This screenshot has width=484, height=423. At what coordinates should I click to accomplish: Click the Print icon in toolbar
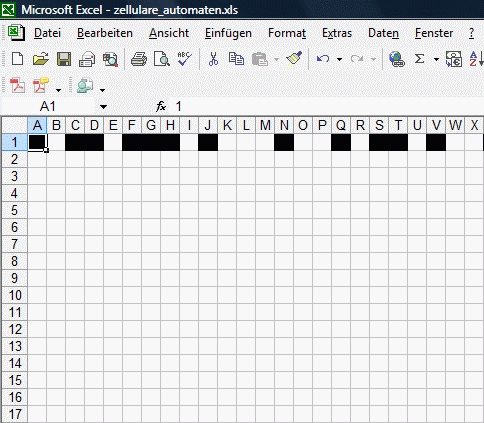coord(139,59)
